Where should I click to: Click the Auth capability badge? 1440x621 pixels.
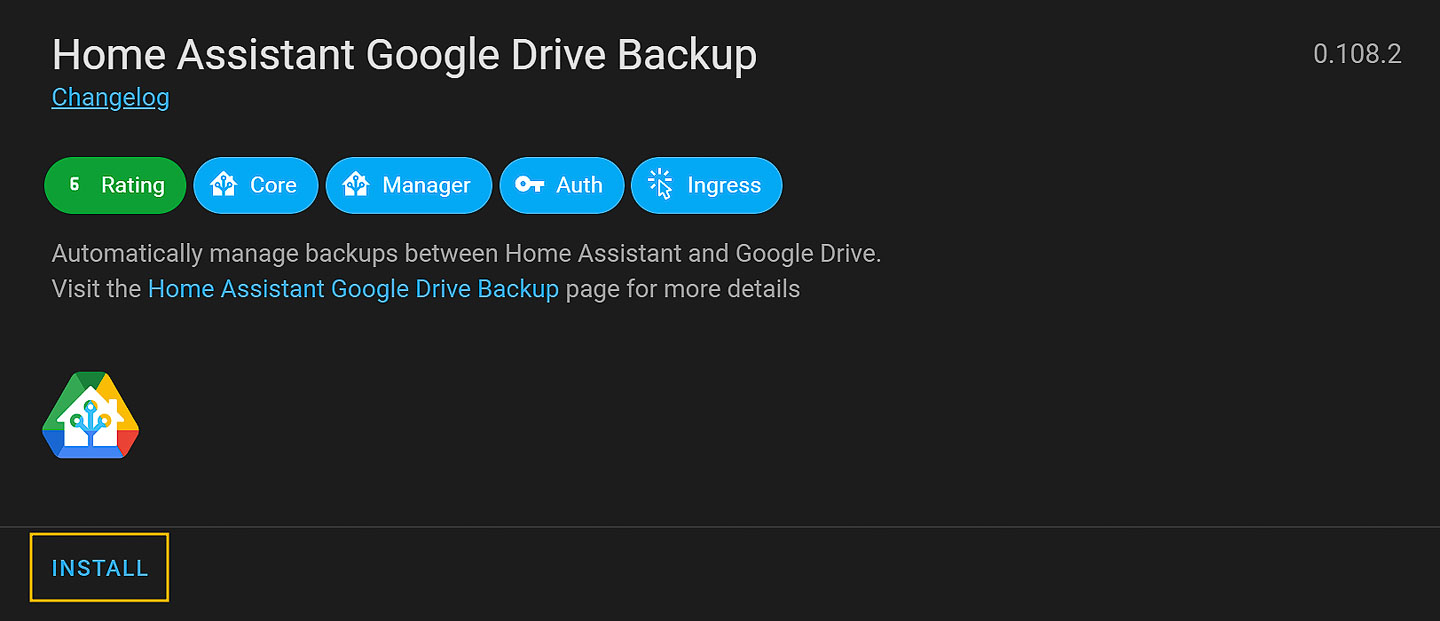click(562, 185)
